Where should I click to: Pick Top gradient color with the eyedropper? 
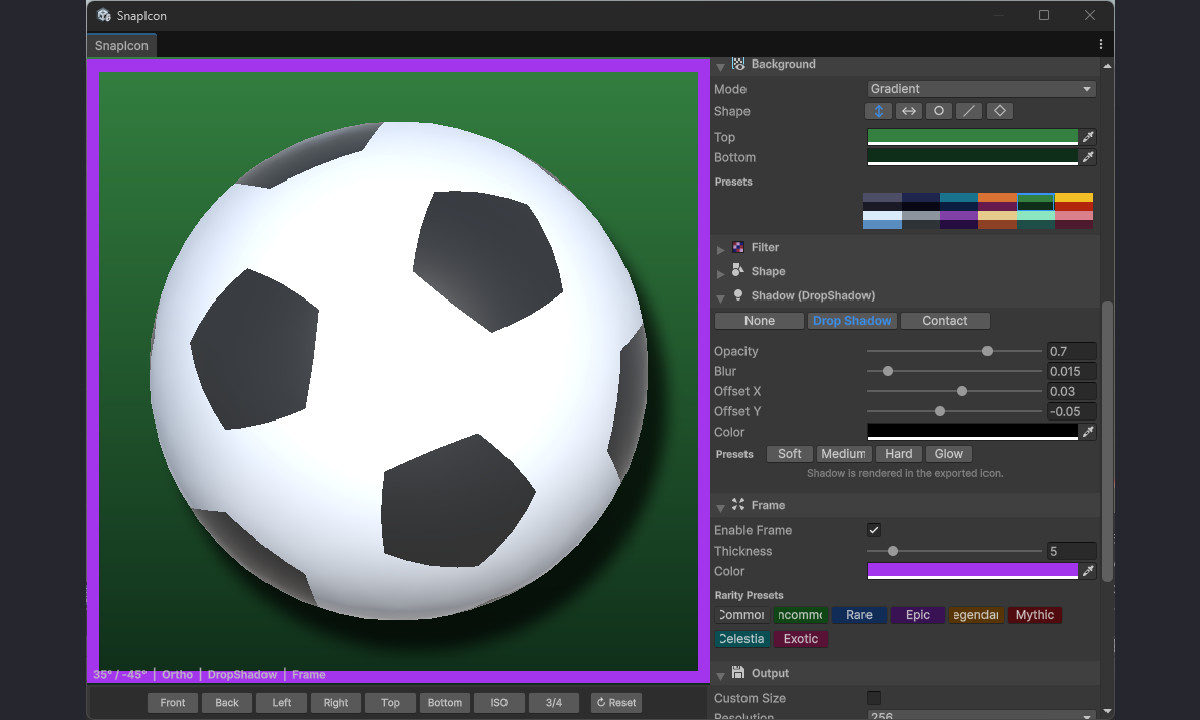(1089, 137)
